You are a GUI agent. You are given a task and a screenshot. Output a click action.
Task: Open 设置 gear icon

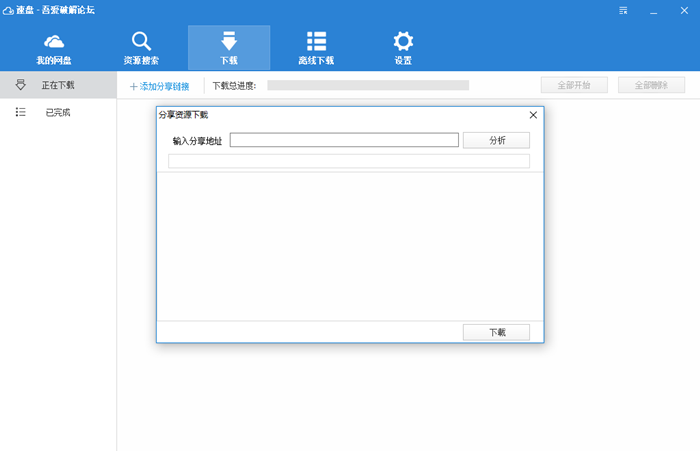[x=403, y=42]
